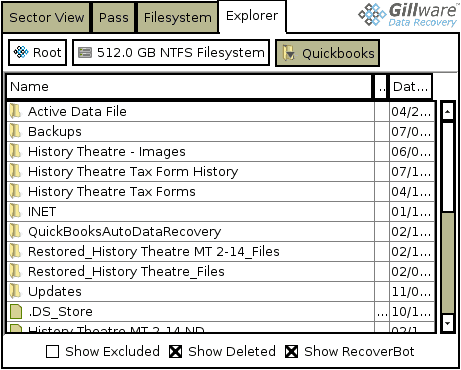Click the date cell of INET
This screenshot has height=370, width=461.
coord(412,212)
